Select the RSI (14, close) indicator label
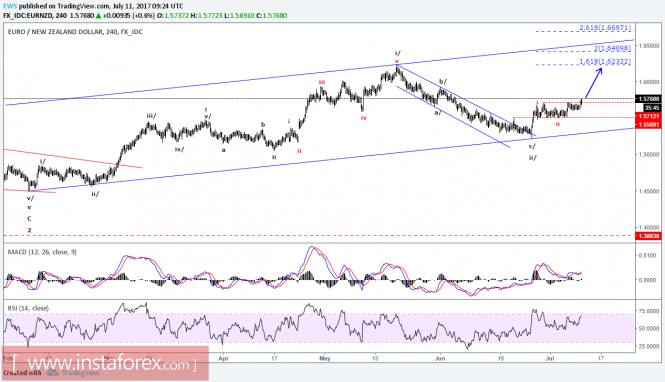665x382 pixels. 28,308
